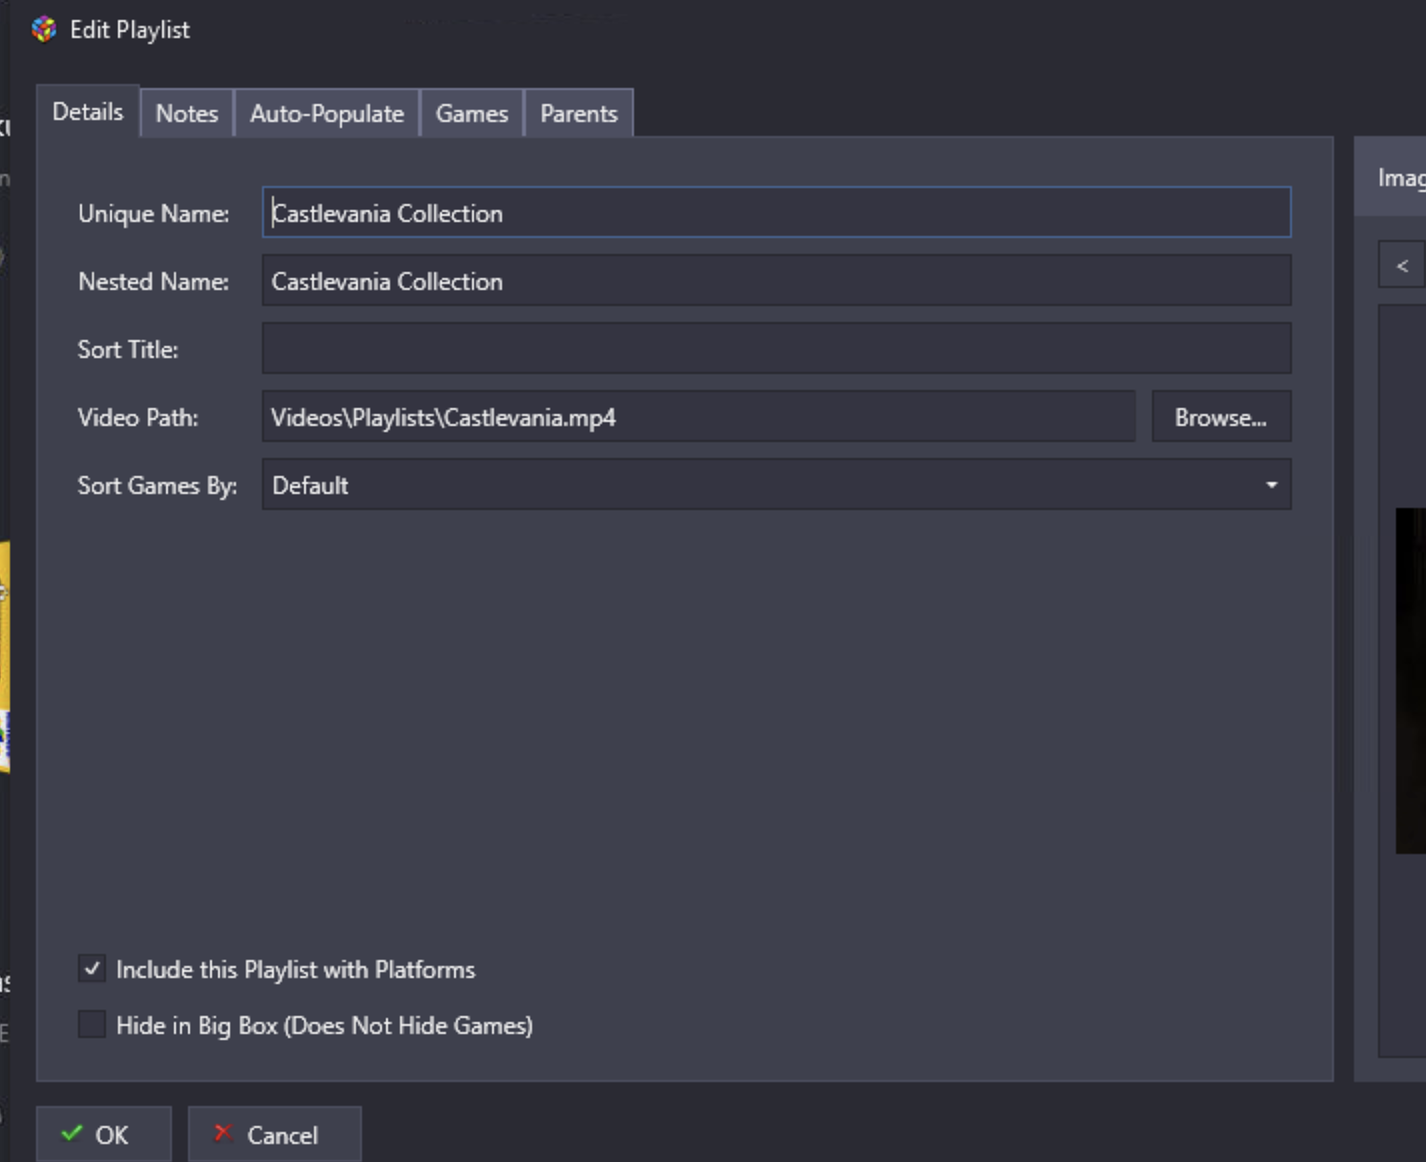Click the Unique Name text field
Screen dimensions: 1426x1162
(777, 212)
